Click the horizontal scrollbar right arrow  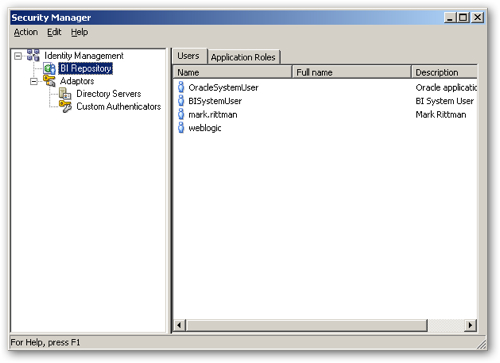coord(471,325)
